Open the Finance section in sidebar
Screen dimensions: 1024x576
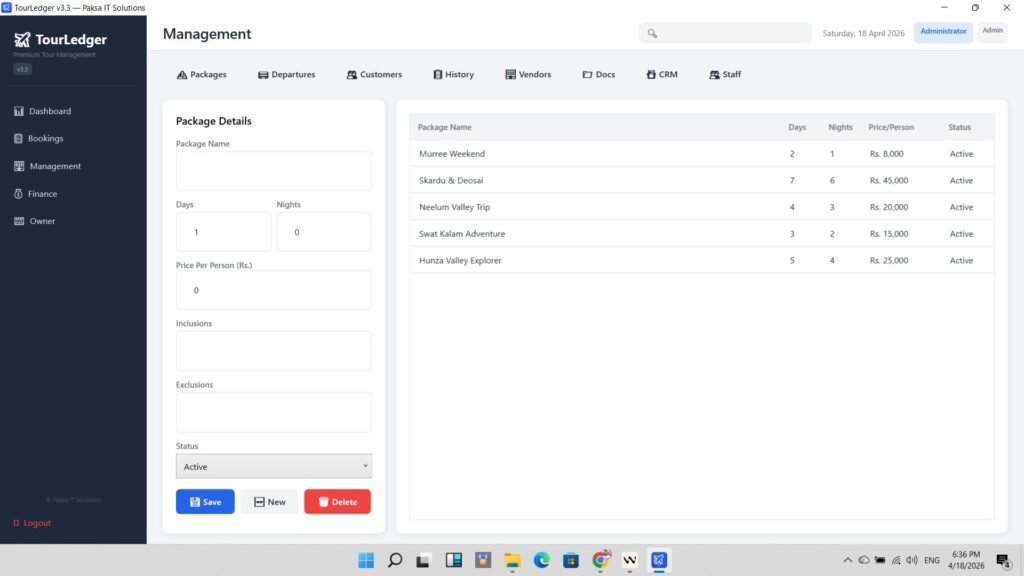[x=42, y=194]
